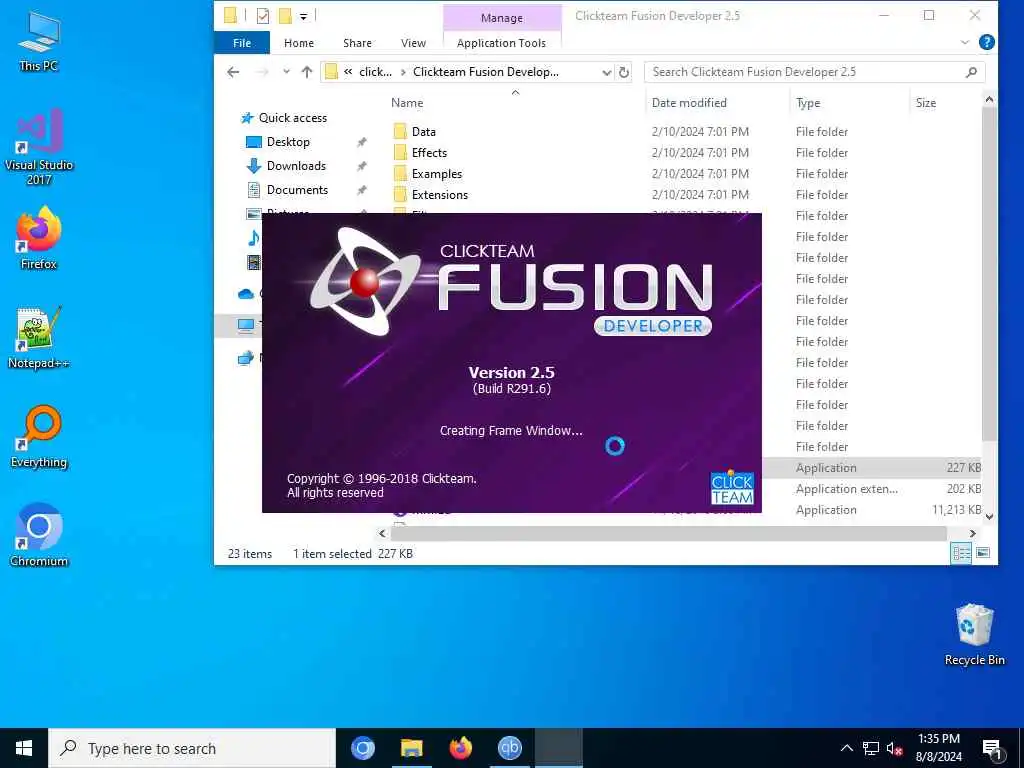Click quick access New Folder icon

pos(285,16)
